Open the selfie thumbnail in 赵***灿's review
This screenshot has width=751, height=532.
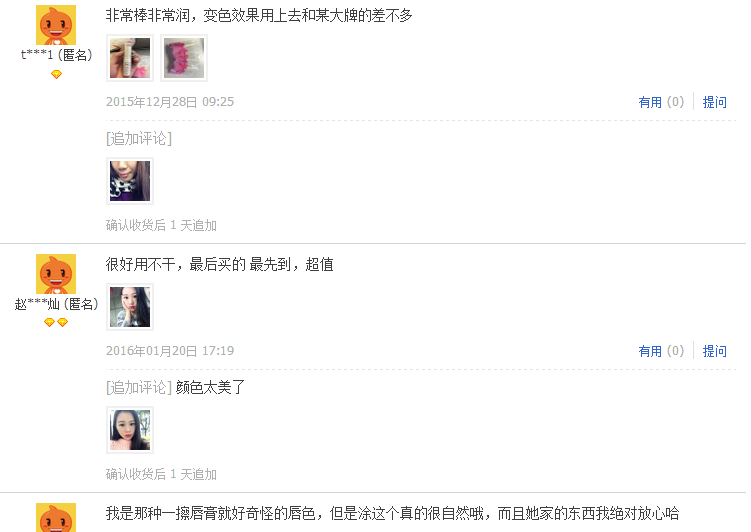[130, 307]
